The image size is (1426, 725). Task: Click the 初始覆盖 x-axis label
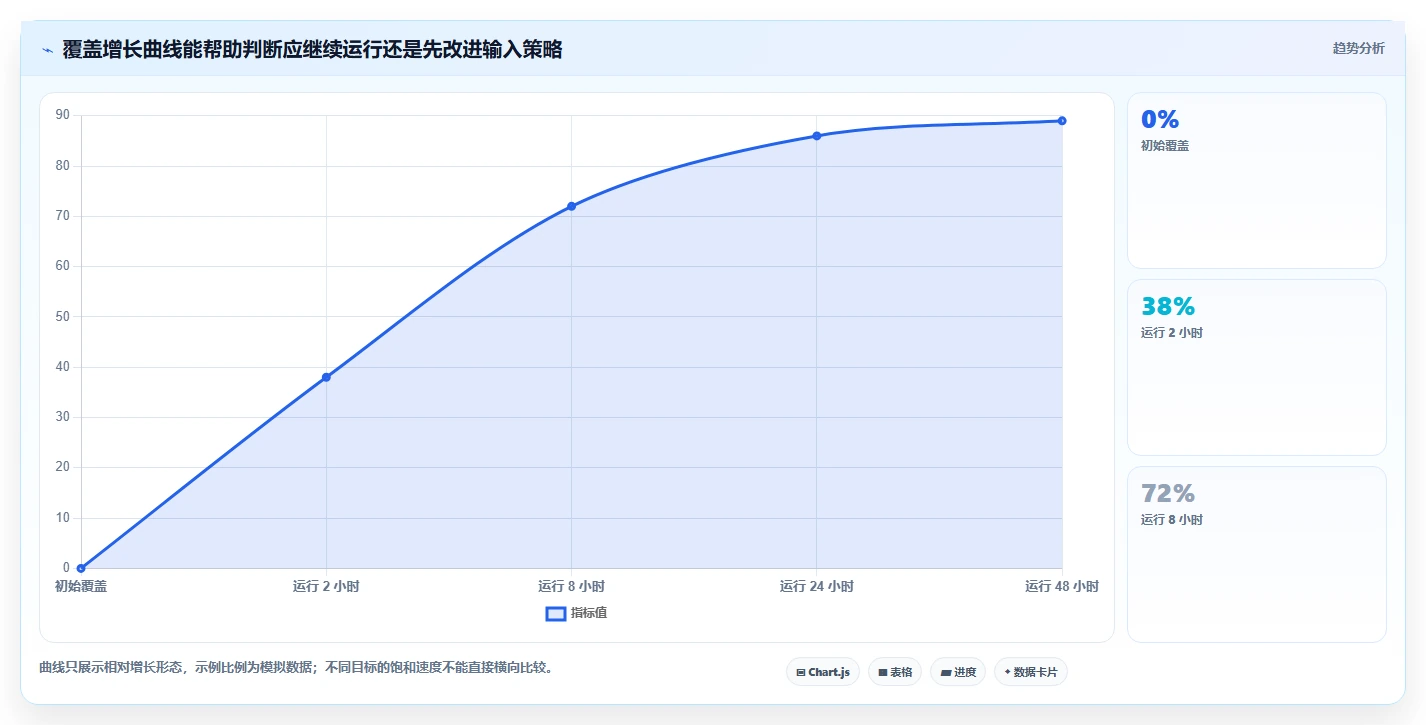point(81,587)
